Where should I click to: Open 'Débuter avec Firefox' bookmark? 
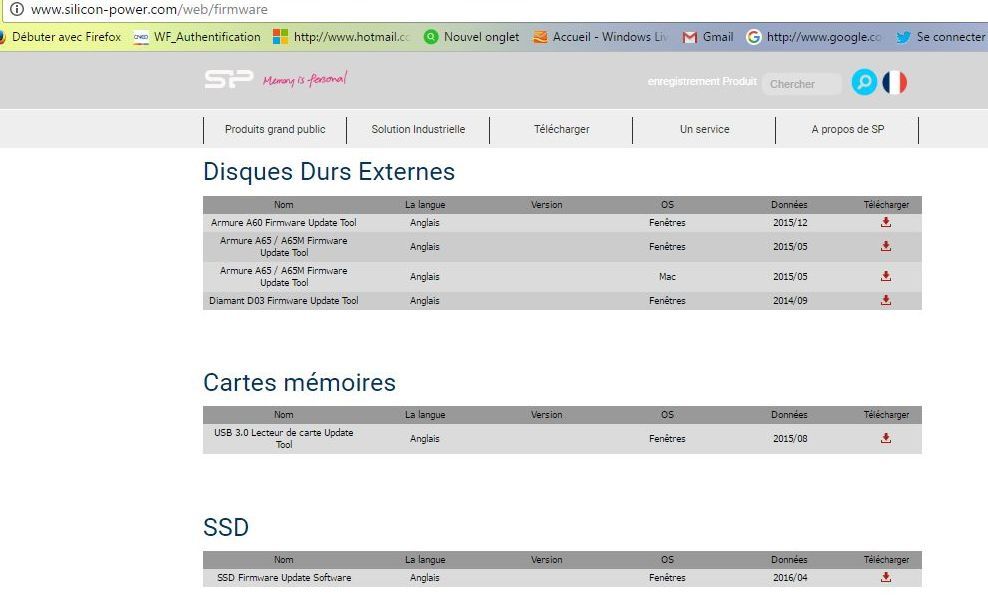click(x=60, y=37)
